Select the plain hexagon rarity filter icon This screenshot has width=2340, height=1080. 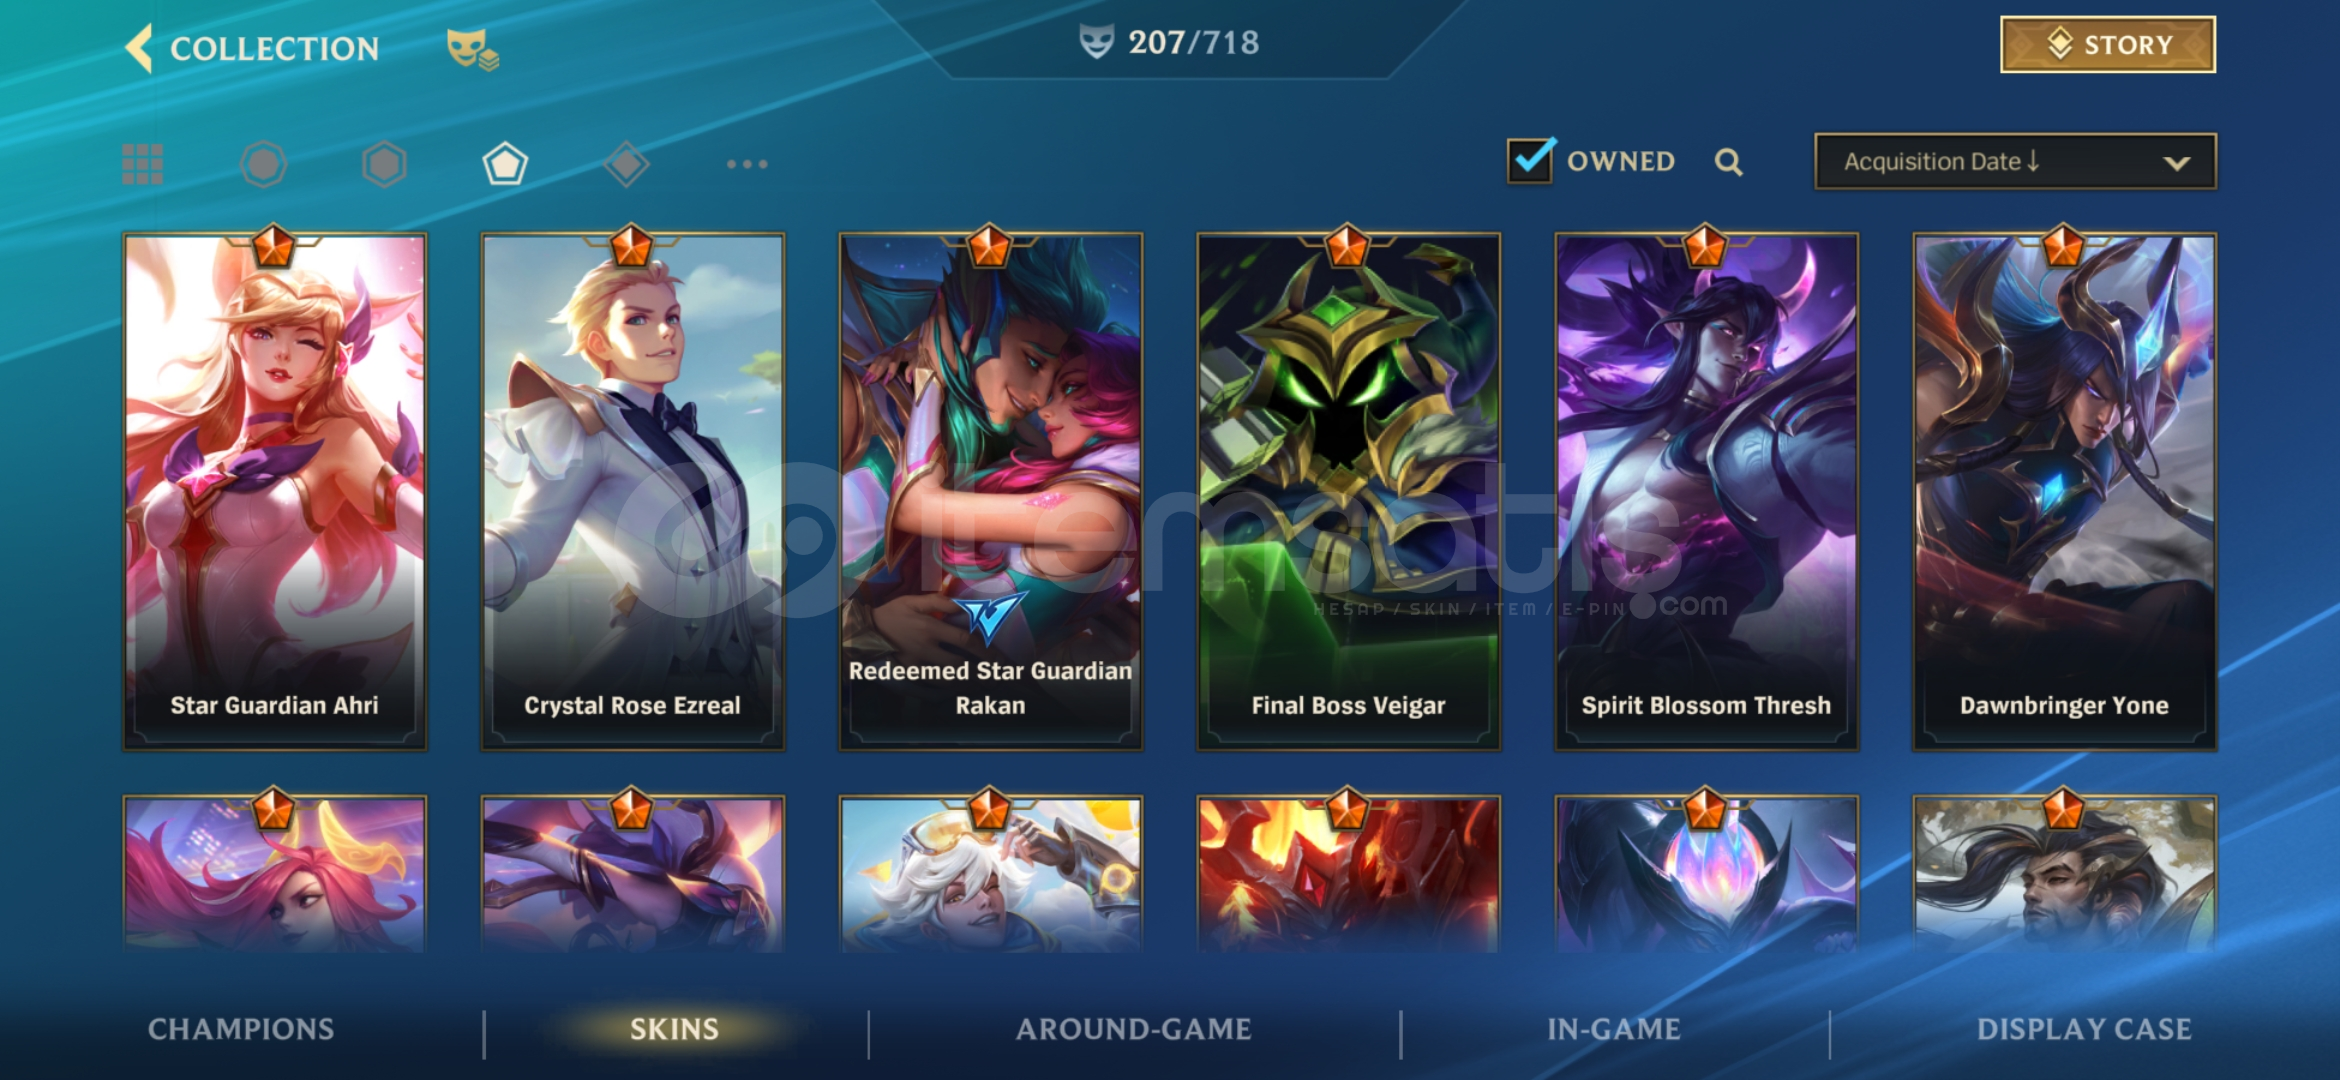384,164
